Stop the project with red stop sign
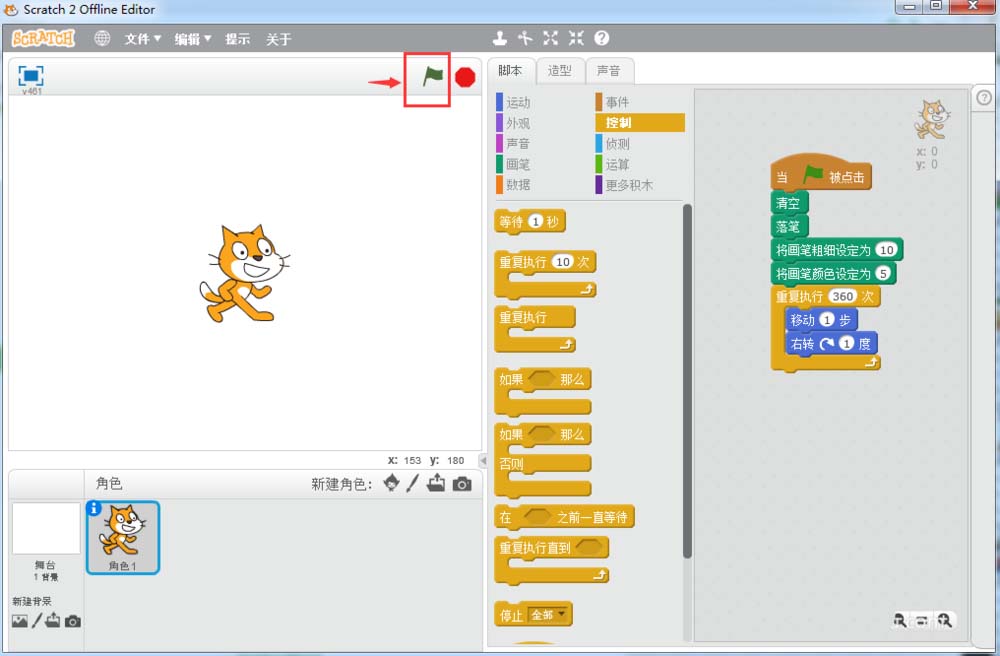Image resolution: width=1000 pixels, height=656 pixels. (x=465, y=77)
